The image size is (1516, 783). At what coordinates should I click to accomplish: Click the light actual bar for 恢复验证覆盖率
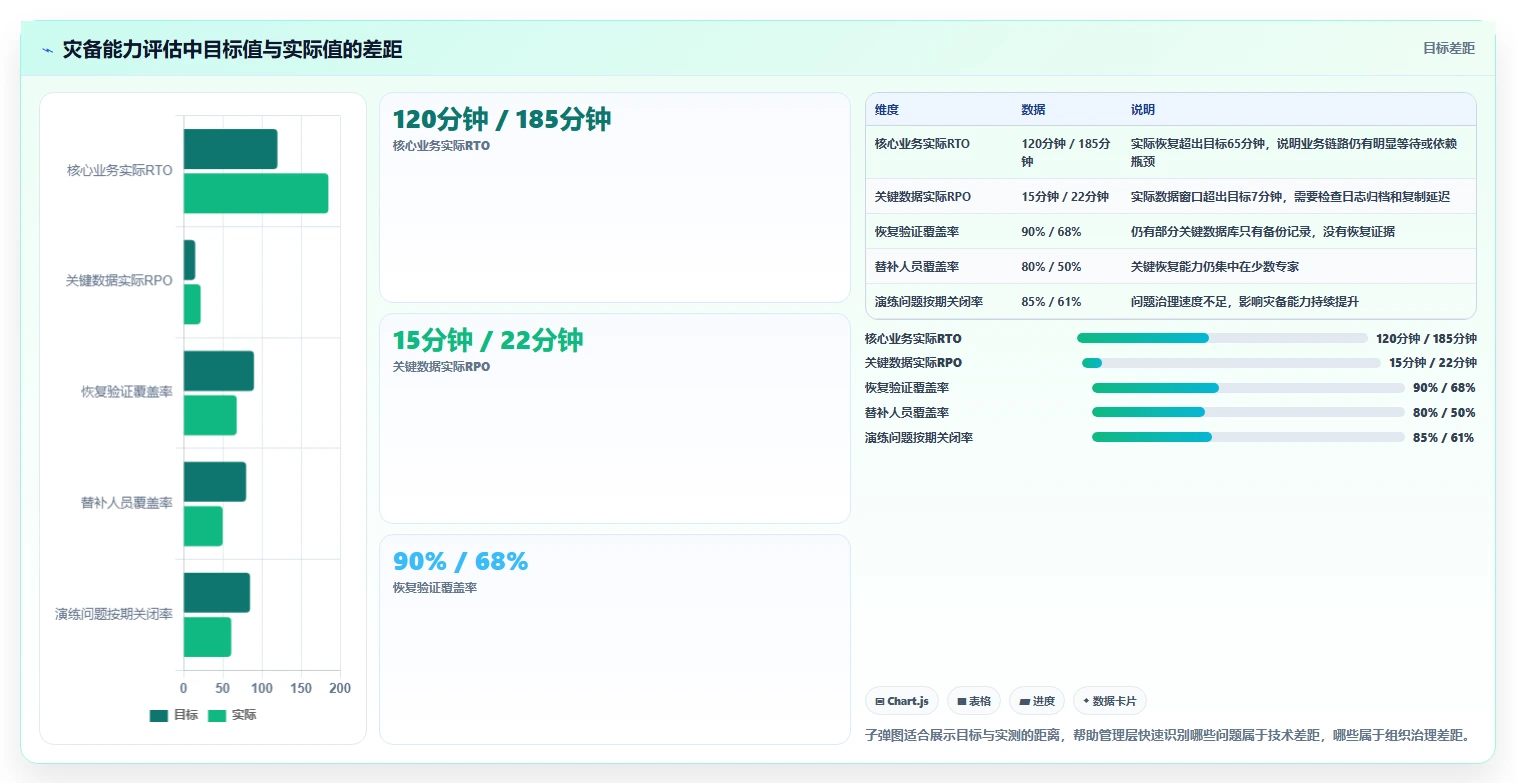[210, 415]
